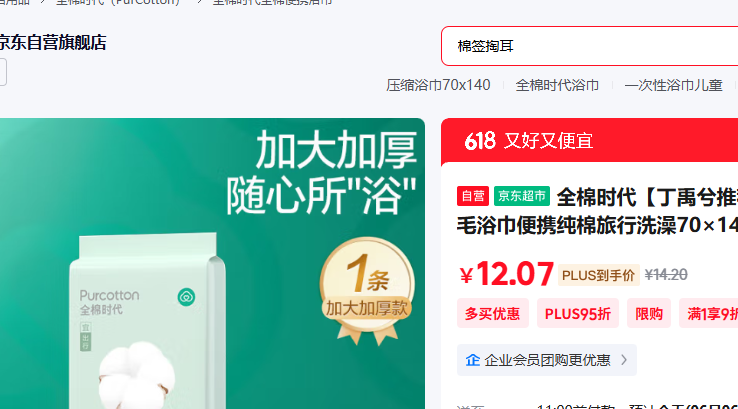738x409 pixels.
Task: Click the PLUS95折 discount tag
Action: 578,313
